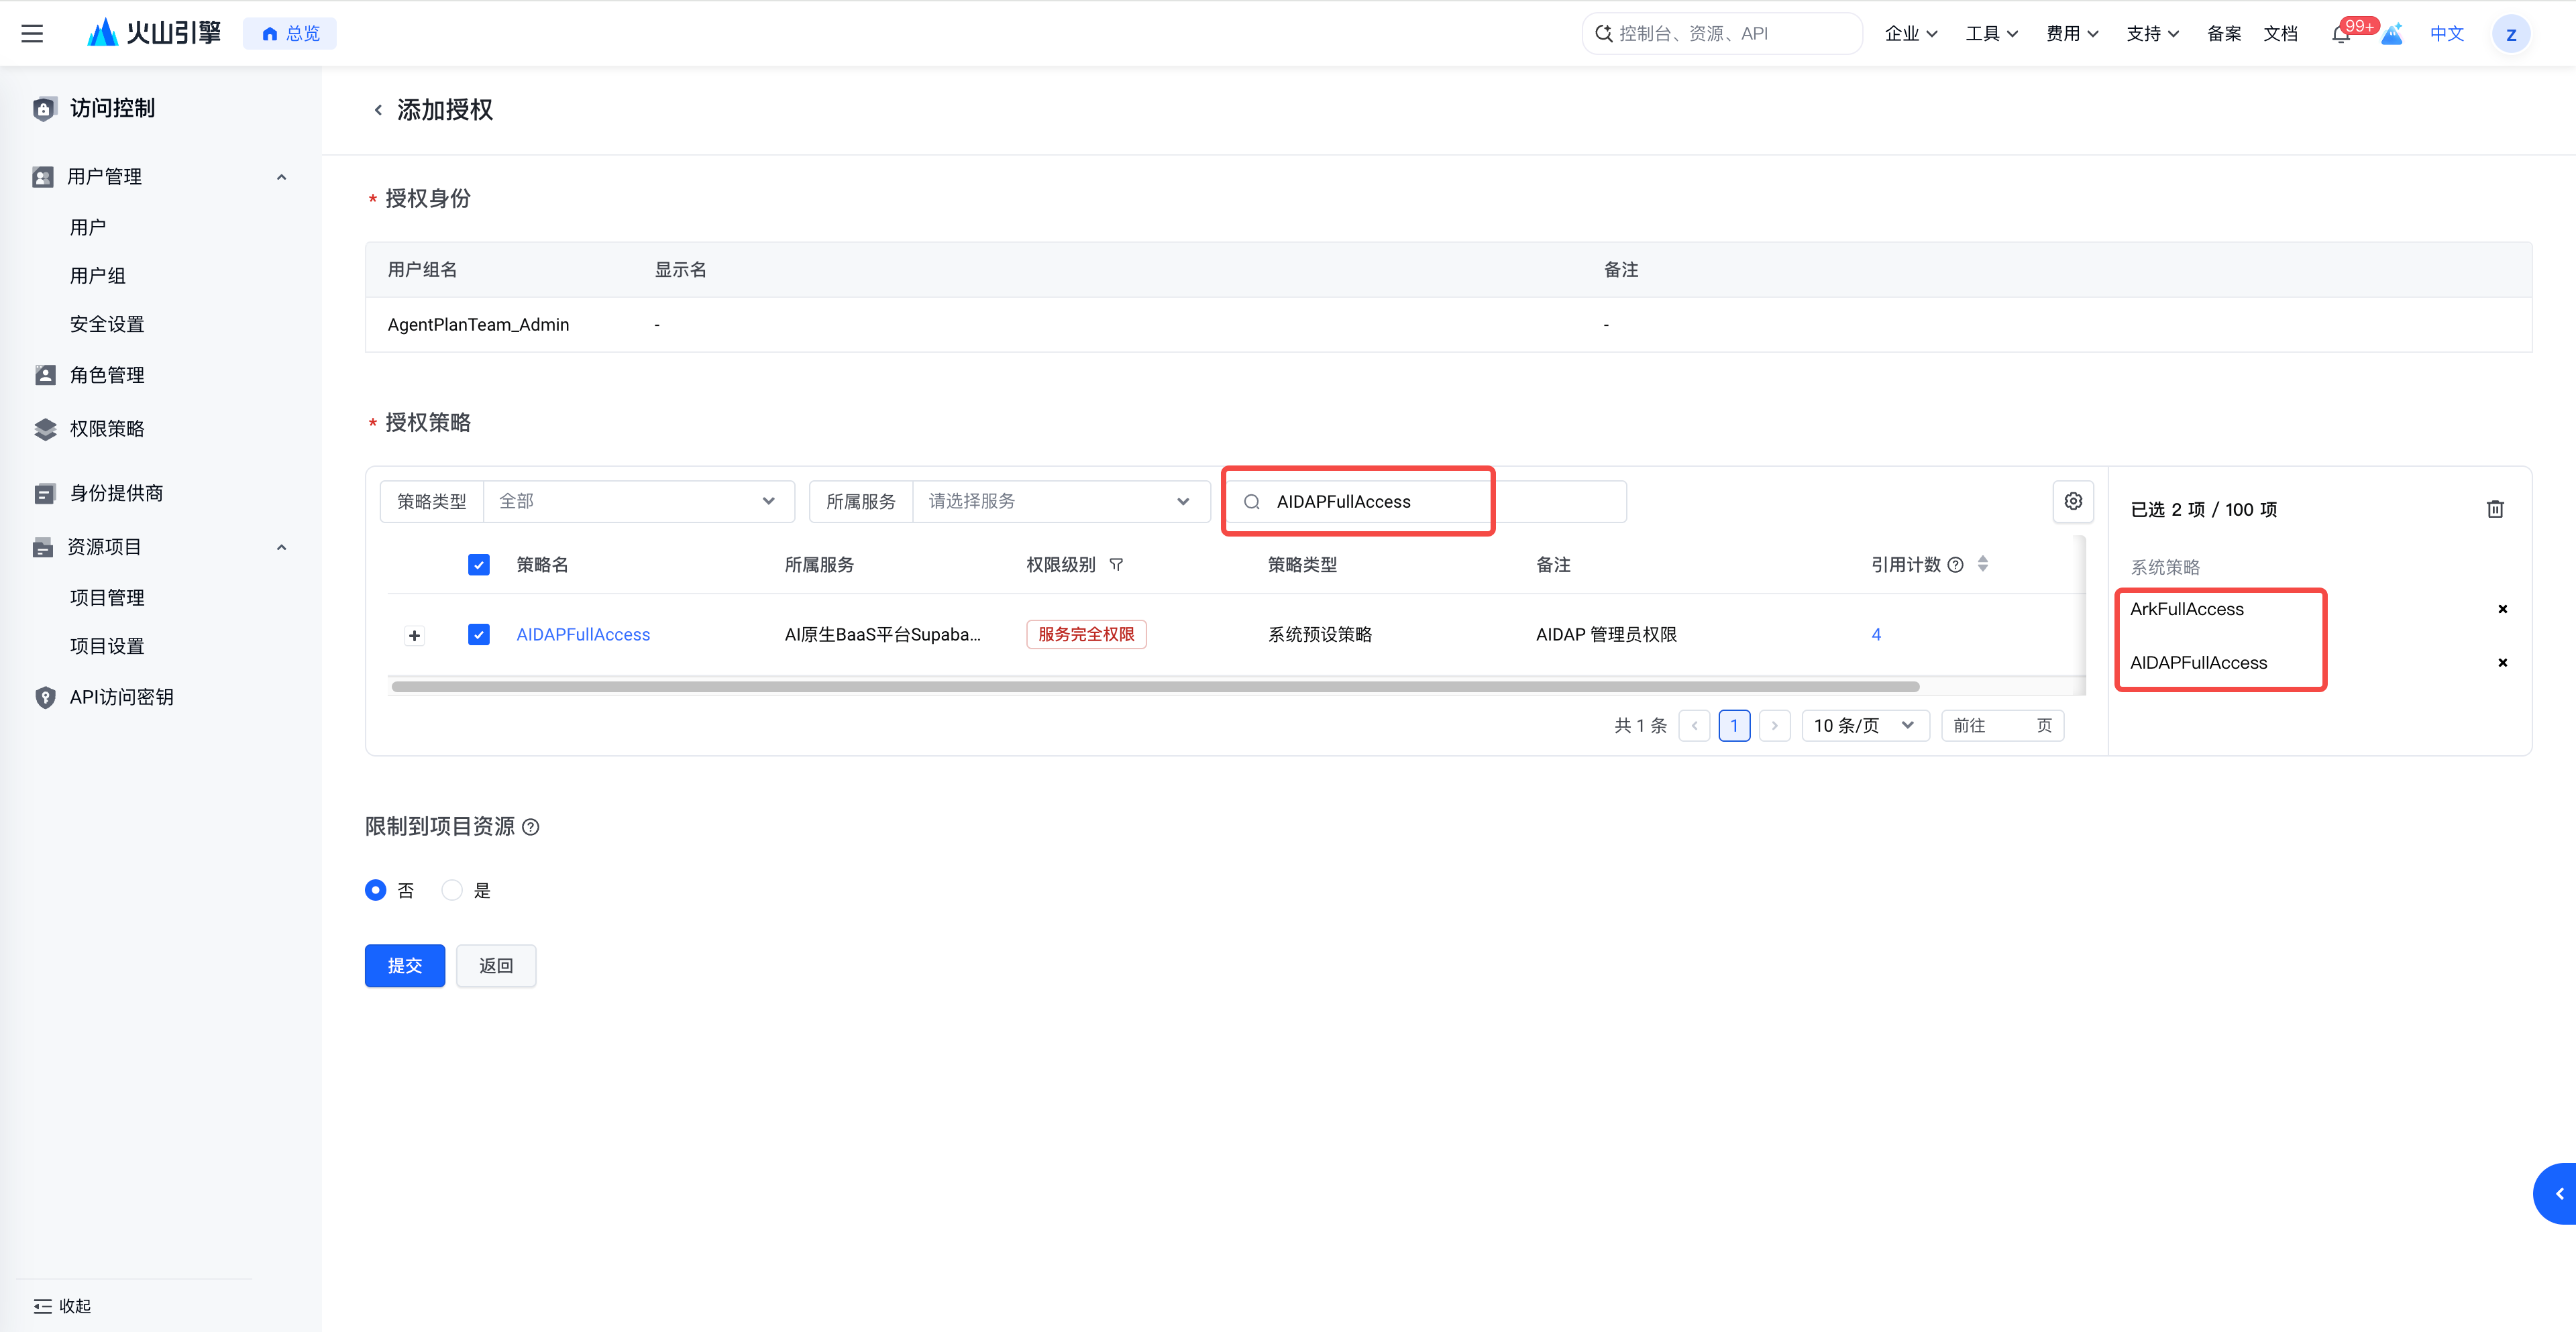
Task: Open the 所属服务 dropdown
Action: [x=1060, y=501]
